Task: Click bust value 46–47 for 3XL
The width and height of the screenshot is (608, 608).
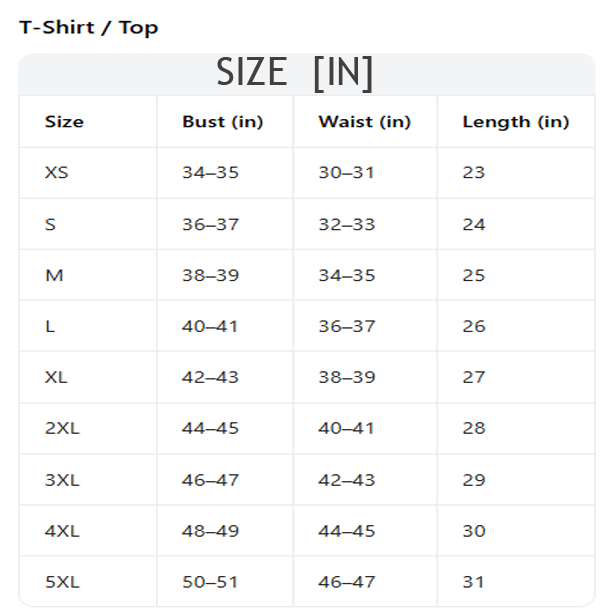Action: (210, 480)
